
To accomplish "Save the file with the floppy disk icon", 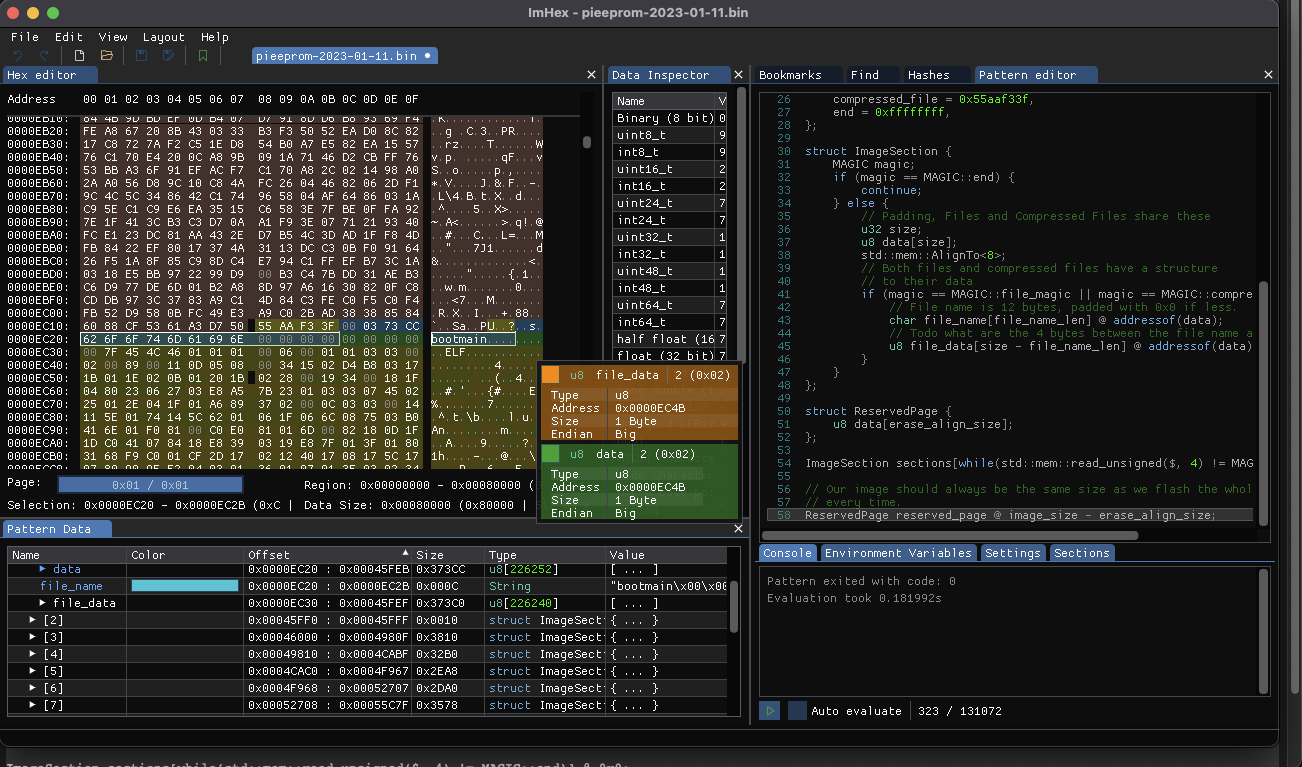I will 142,56.
